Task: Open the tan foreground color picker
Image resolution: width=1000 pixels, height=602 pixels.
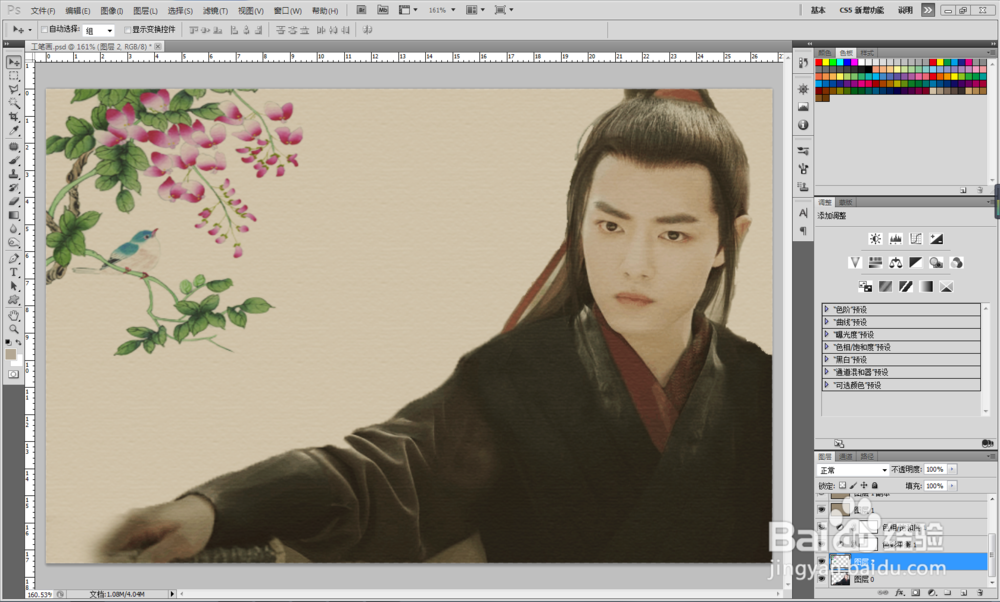Action: [11, 354]
